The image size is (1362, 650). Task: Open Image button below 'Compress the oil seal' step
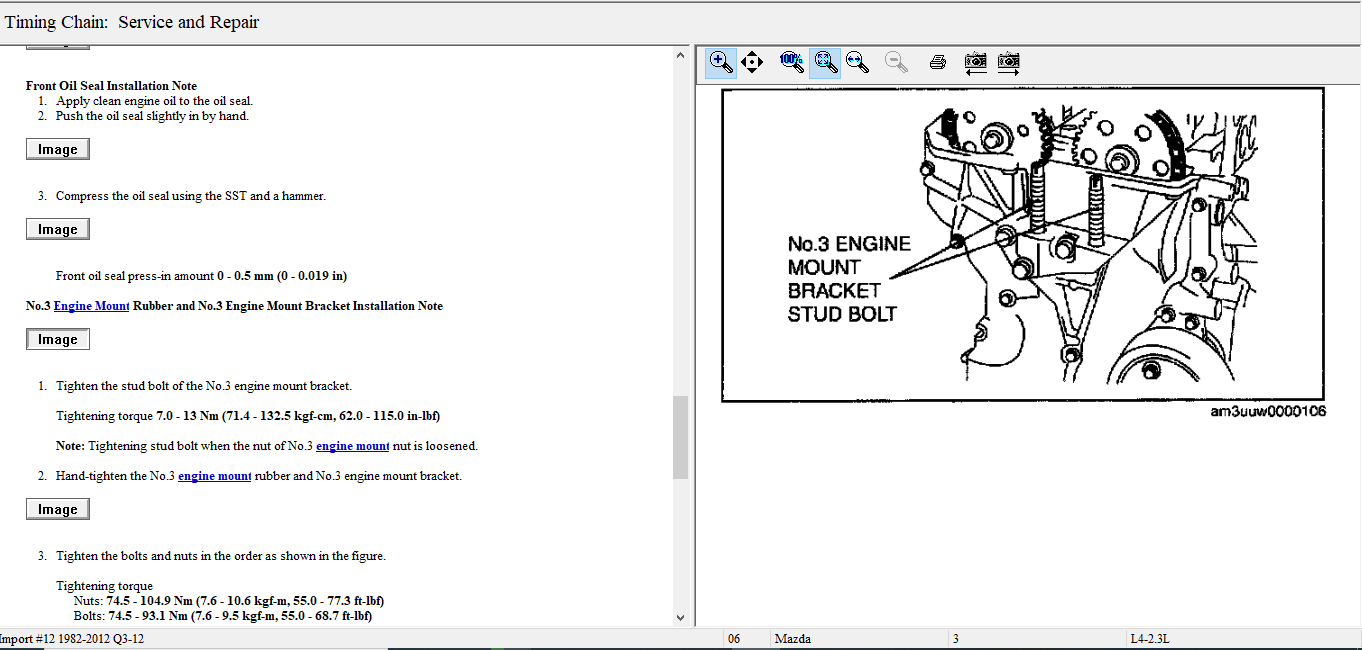pos(57,229)
